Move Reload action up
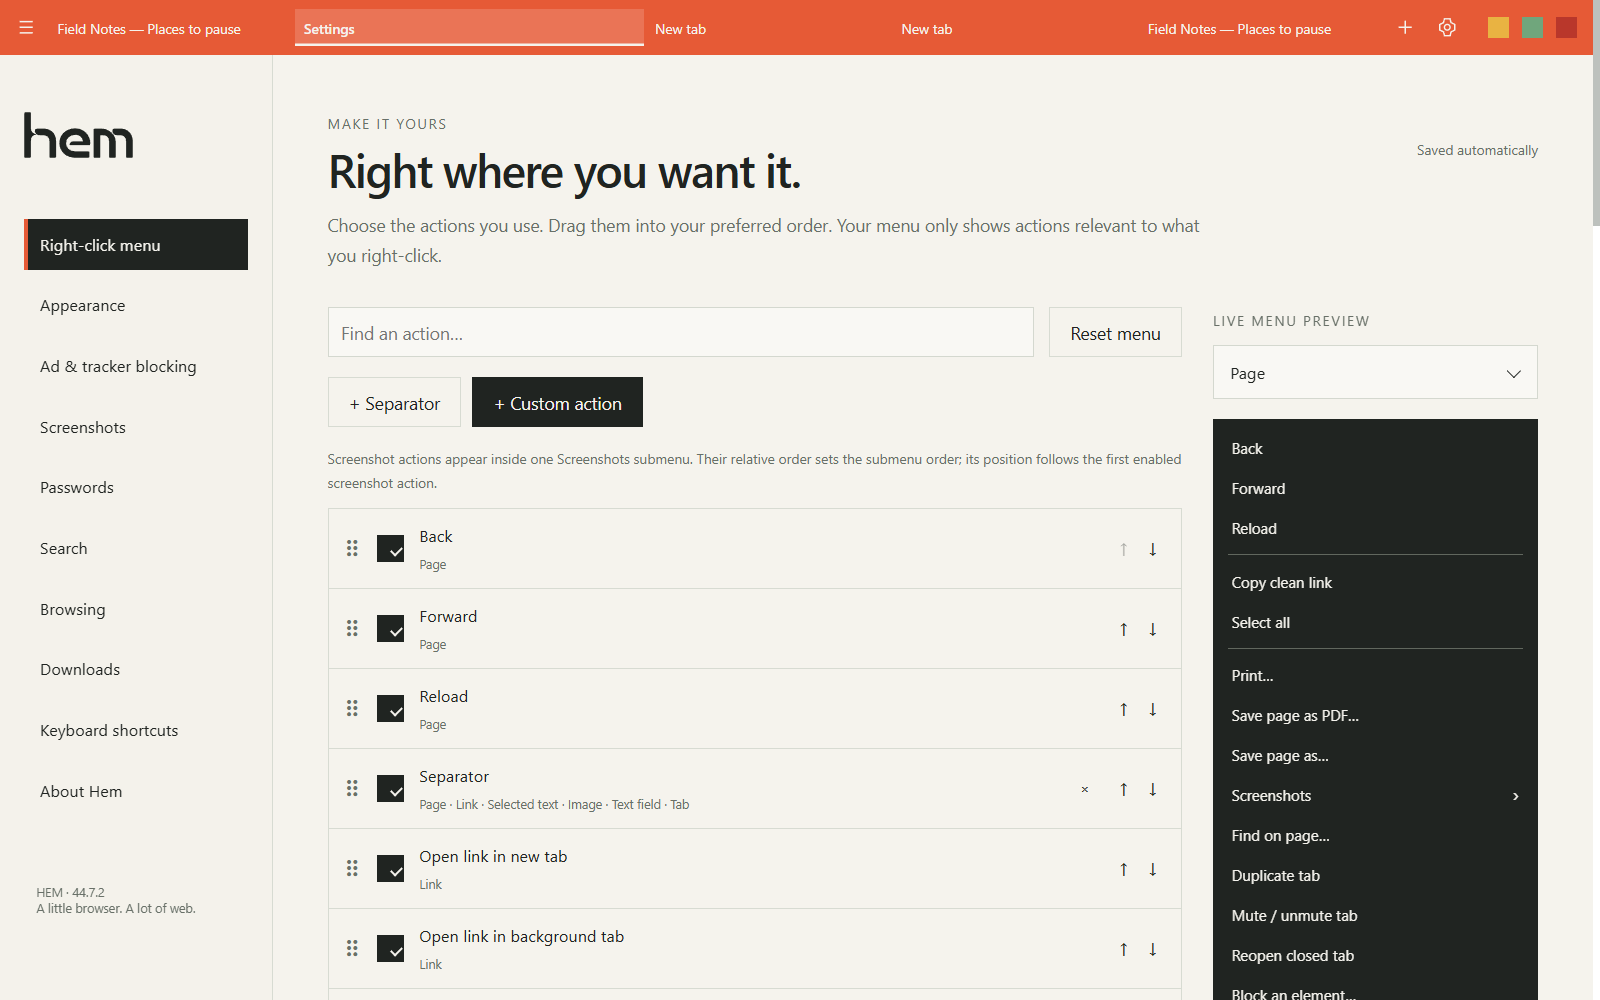Screen dimensions: 1600x1000 coord(1124,709)
